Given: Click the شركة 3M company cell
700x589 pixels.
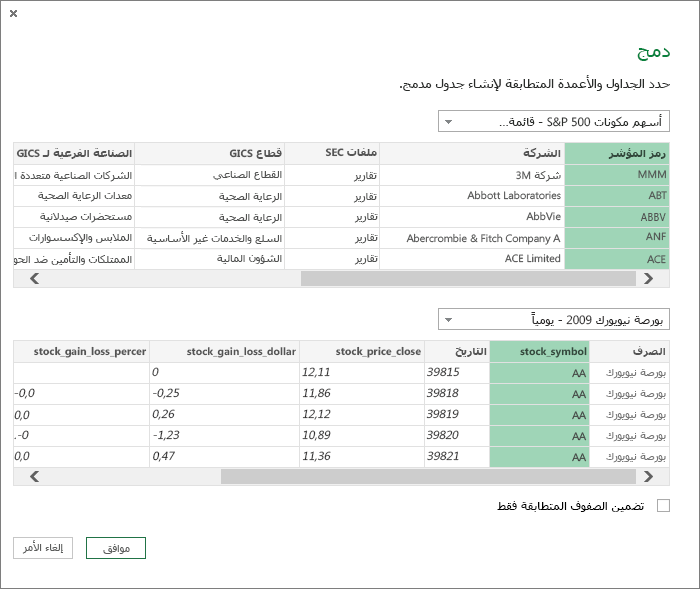Looking at the screenshot, I should coord(472,175).
